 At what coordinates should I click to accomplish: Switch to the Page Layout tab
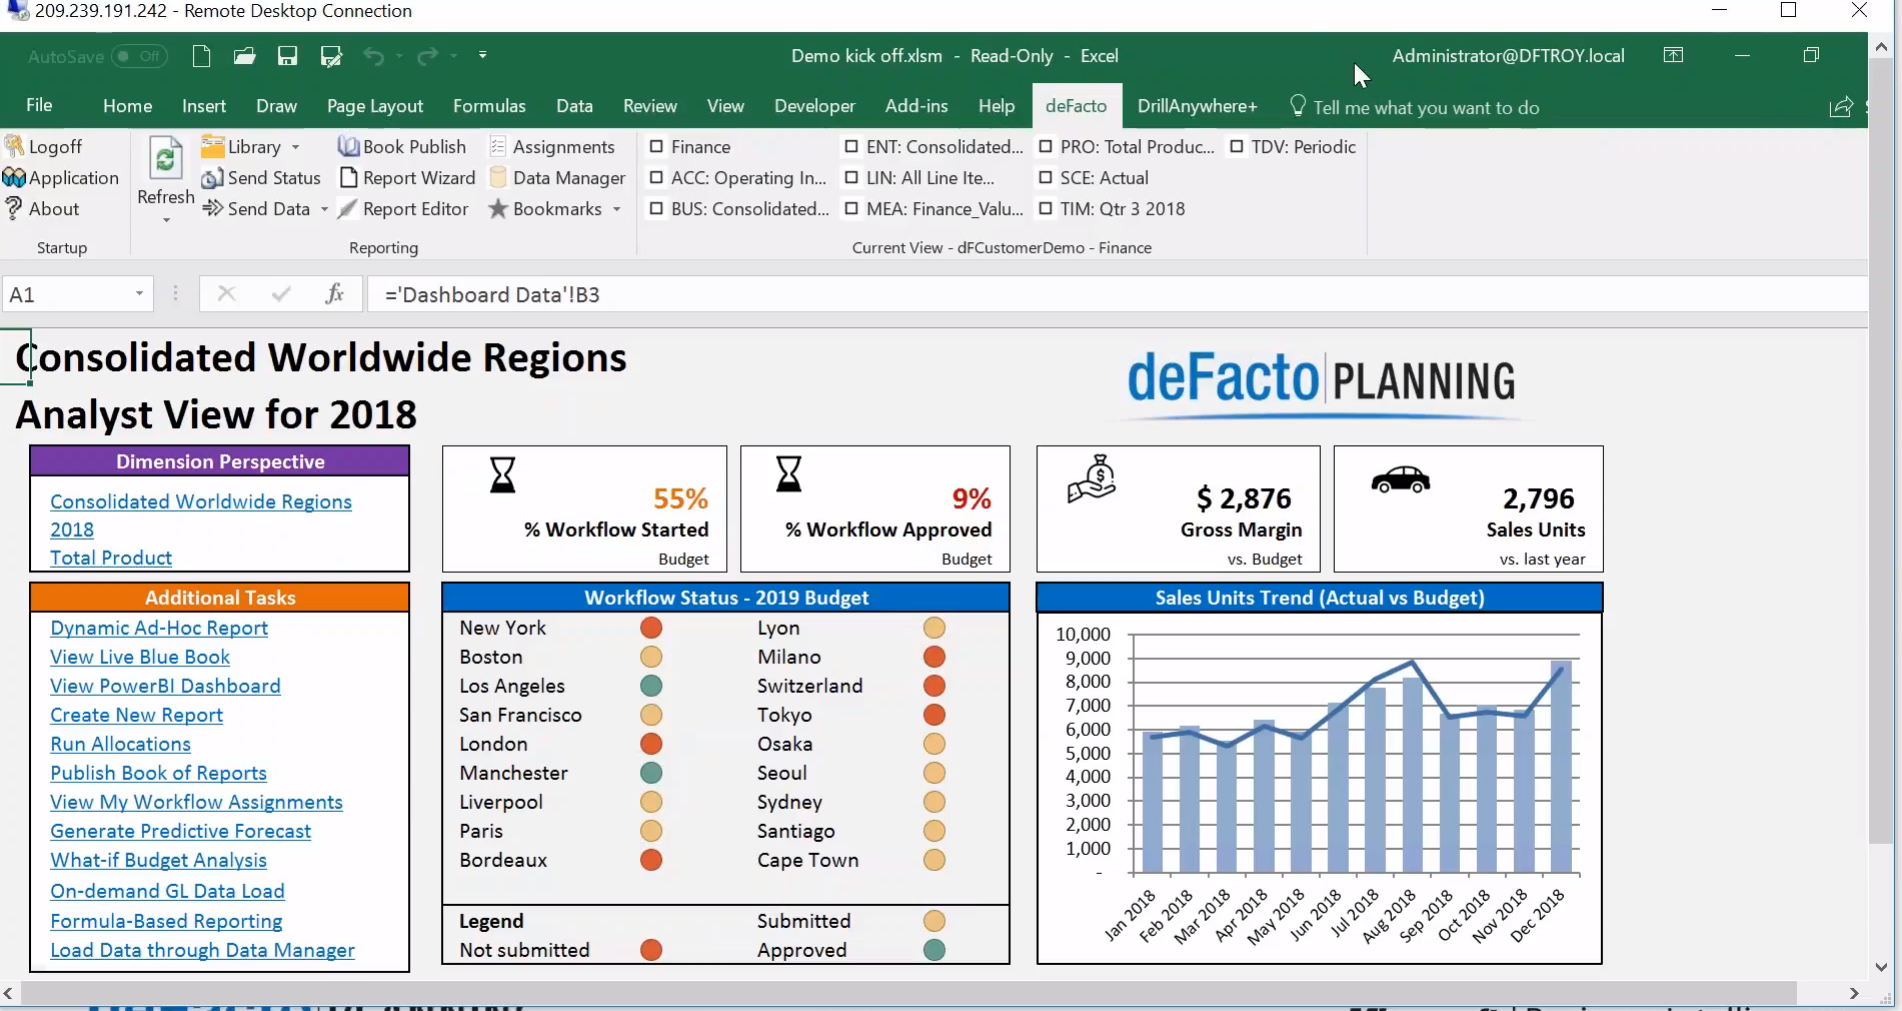(375, 106)
